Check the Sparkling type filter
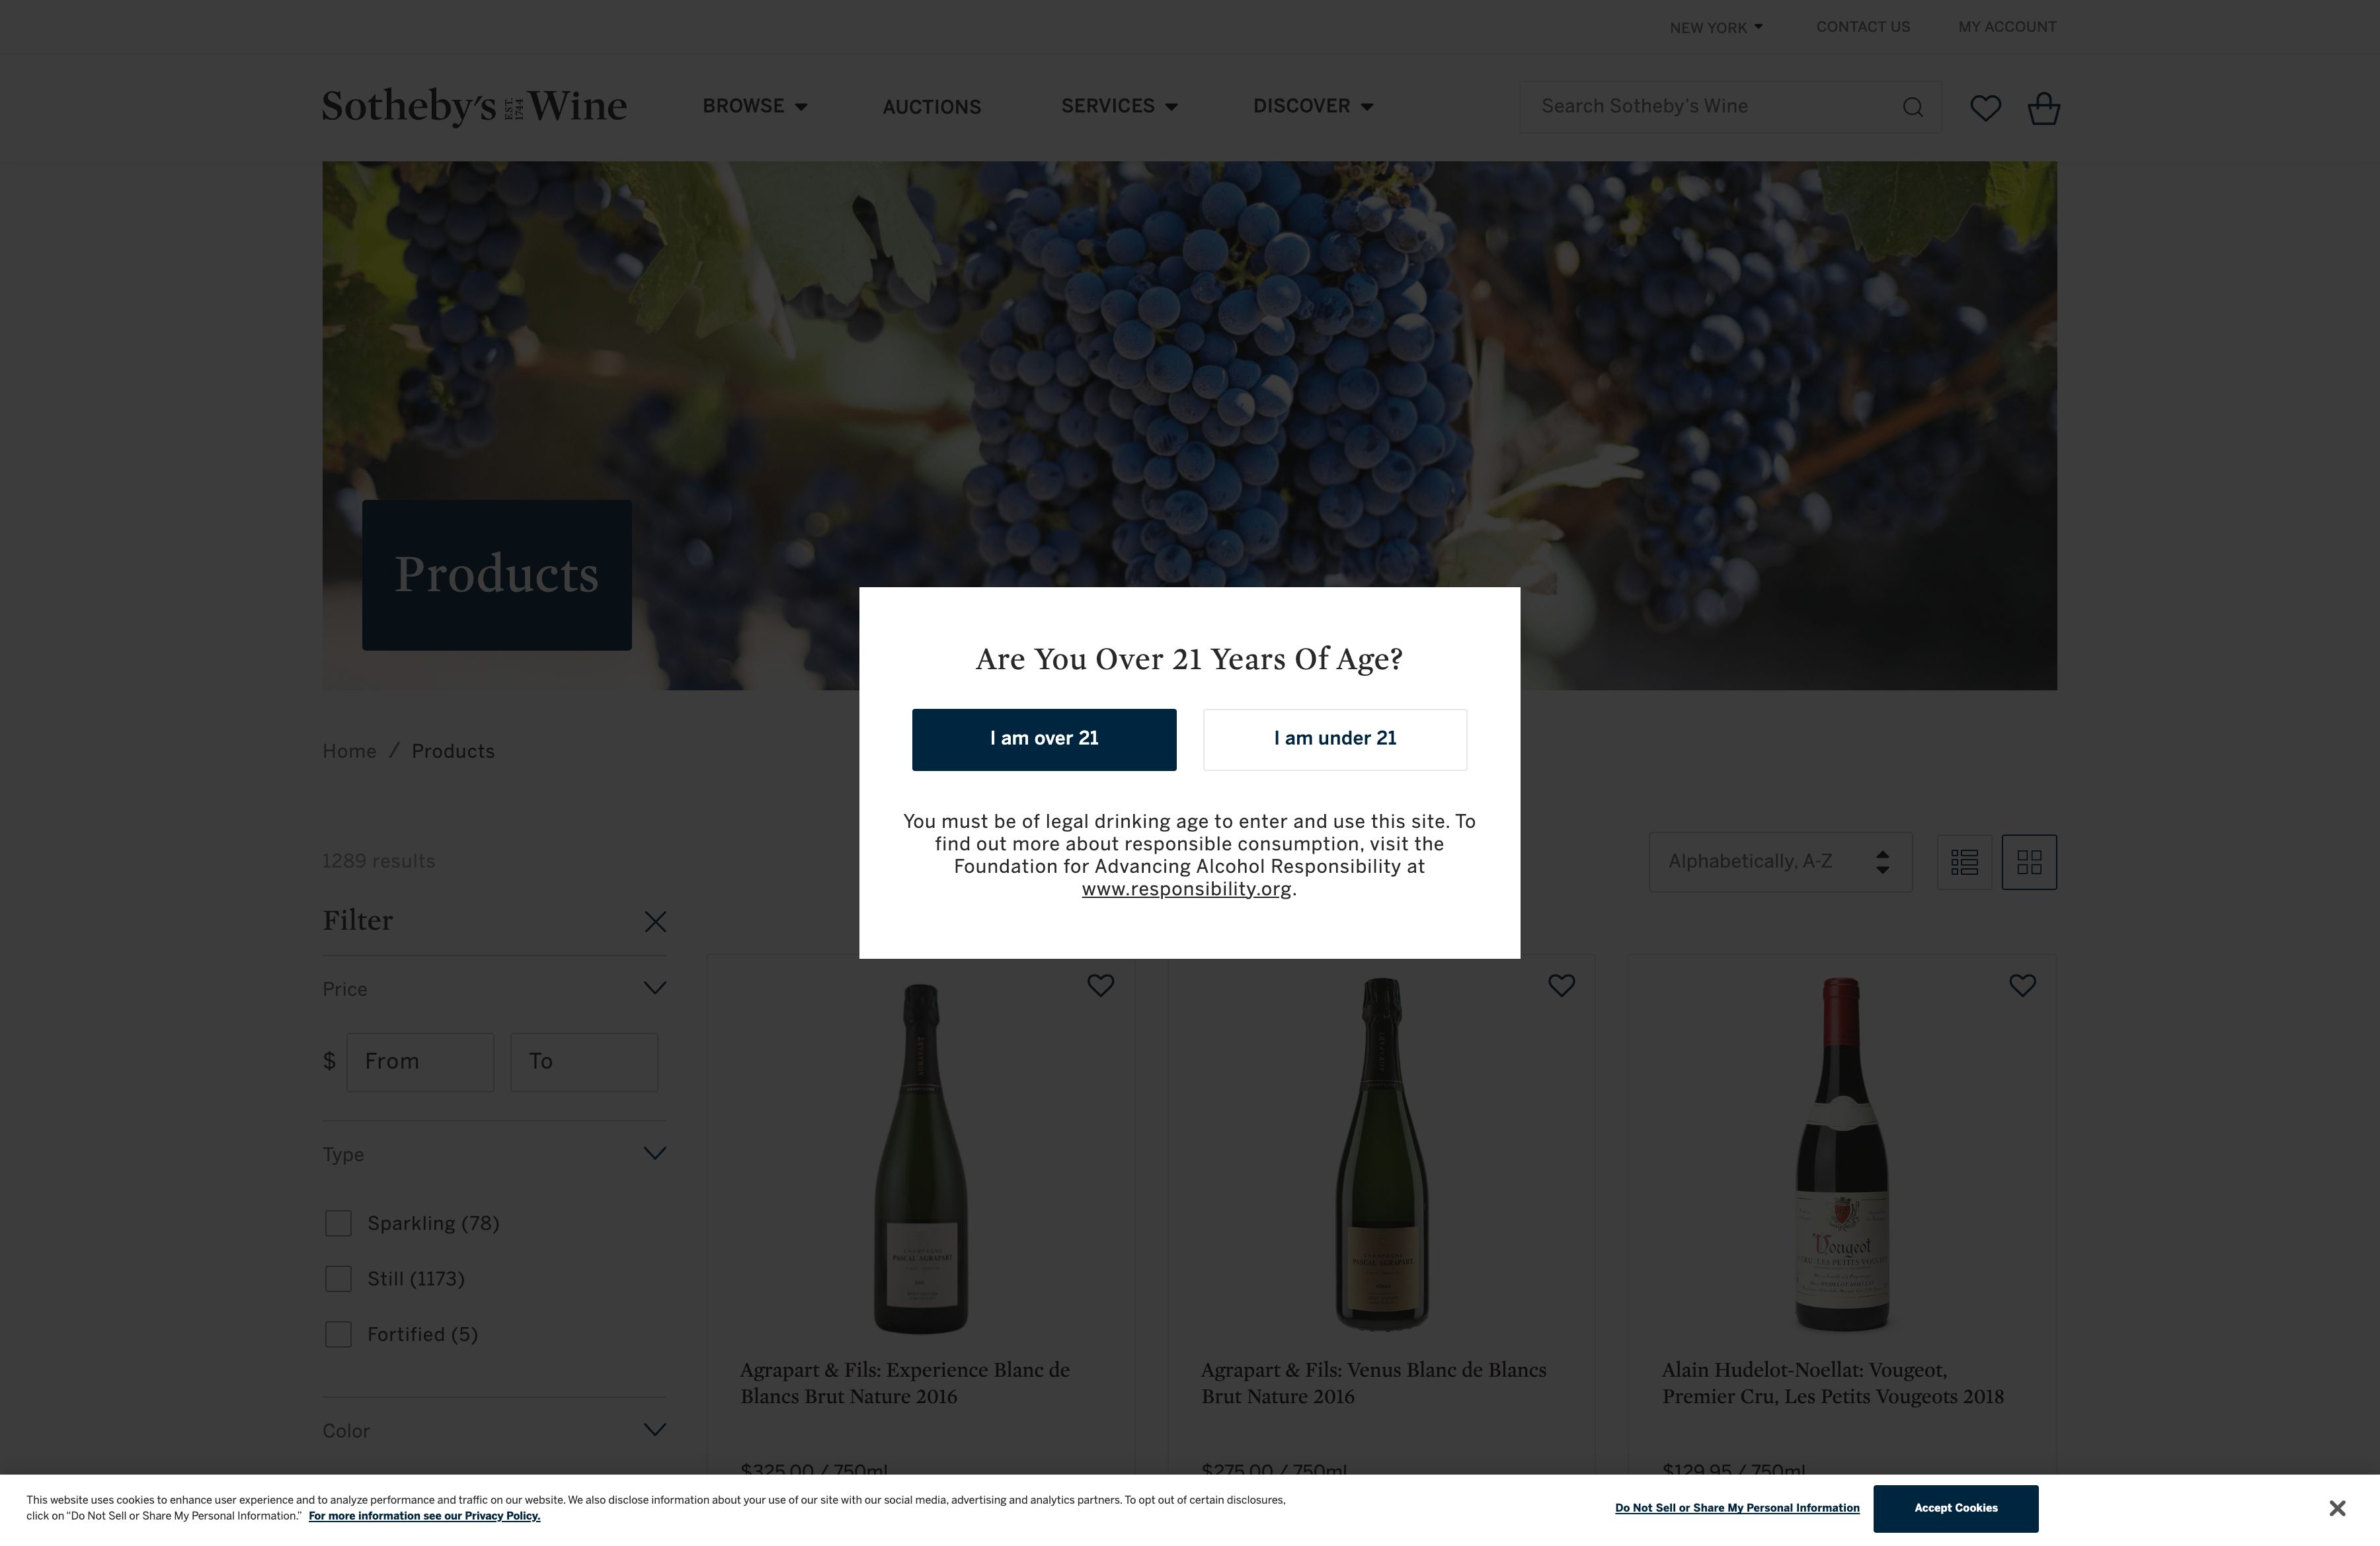This screenshot has width=2380, height=1546. pyautogui.click(x=338, y=1224)
